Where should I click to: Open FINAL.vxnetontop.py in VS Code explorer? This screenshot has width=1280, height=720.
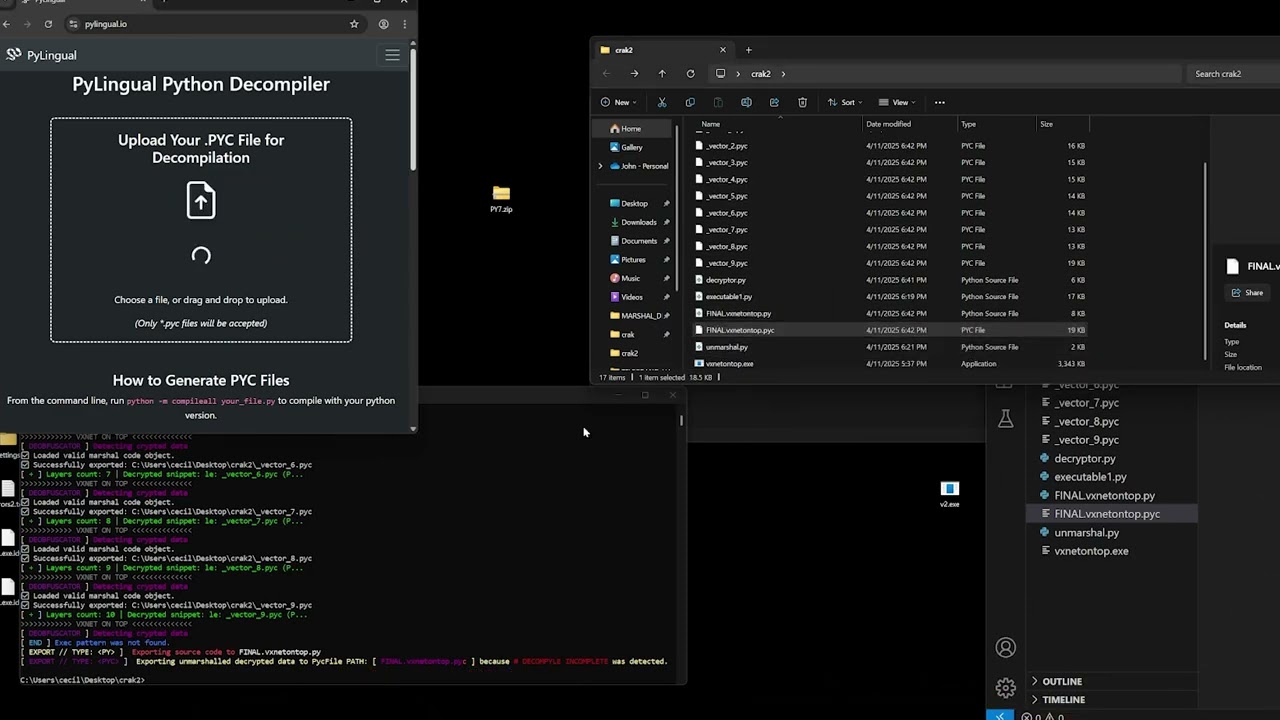click(1104, 496)
